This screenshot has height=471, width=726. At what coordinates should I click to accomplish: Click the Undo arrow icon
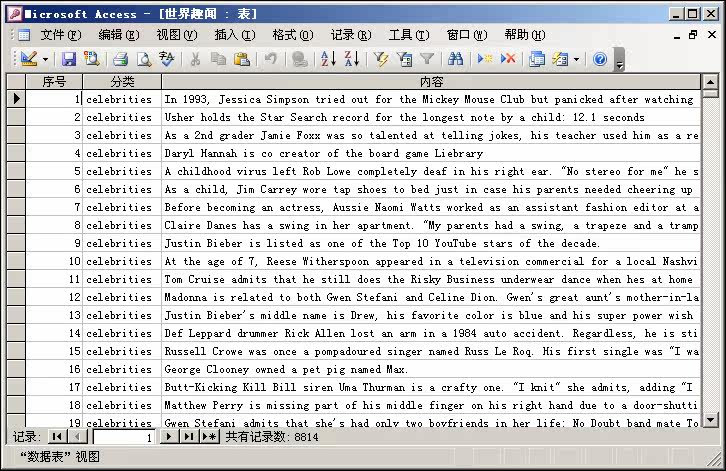(270, 59)
